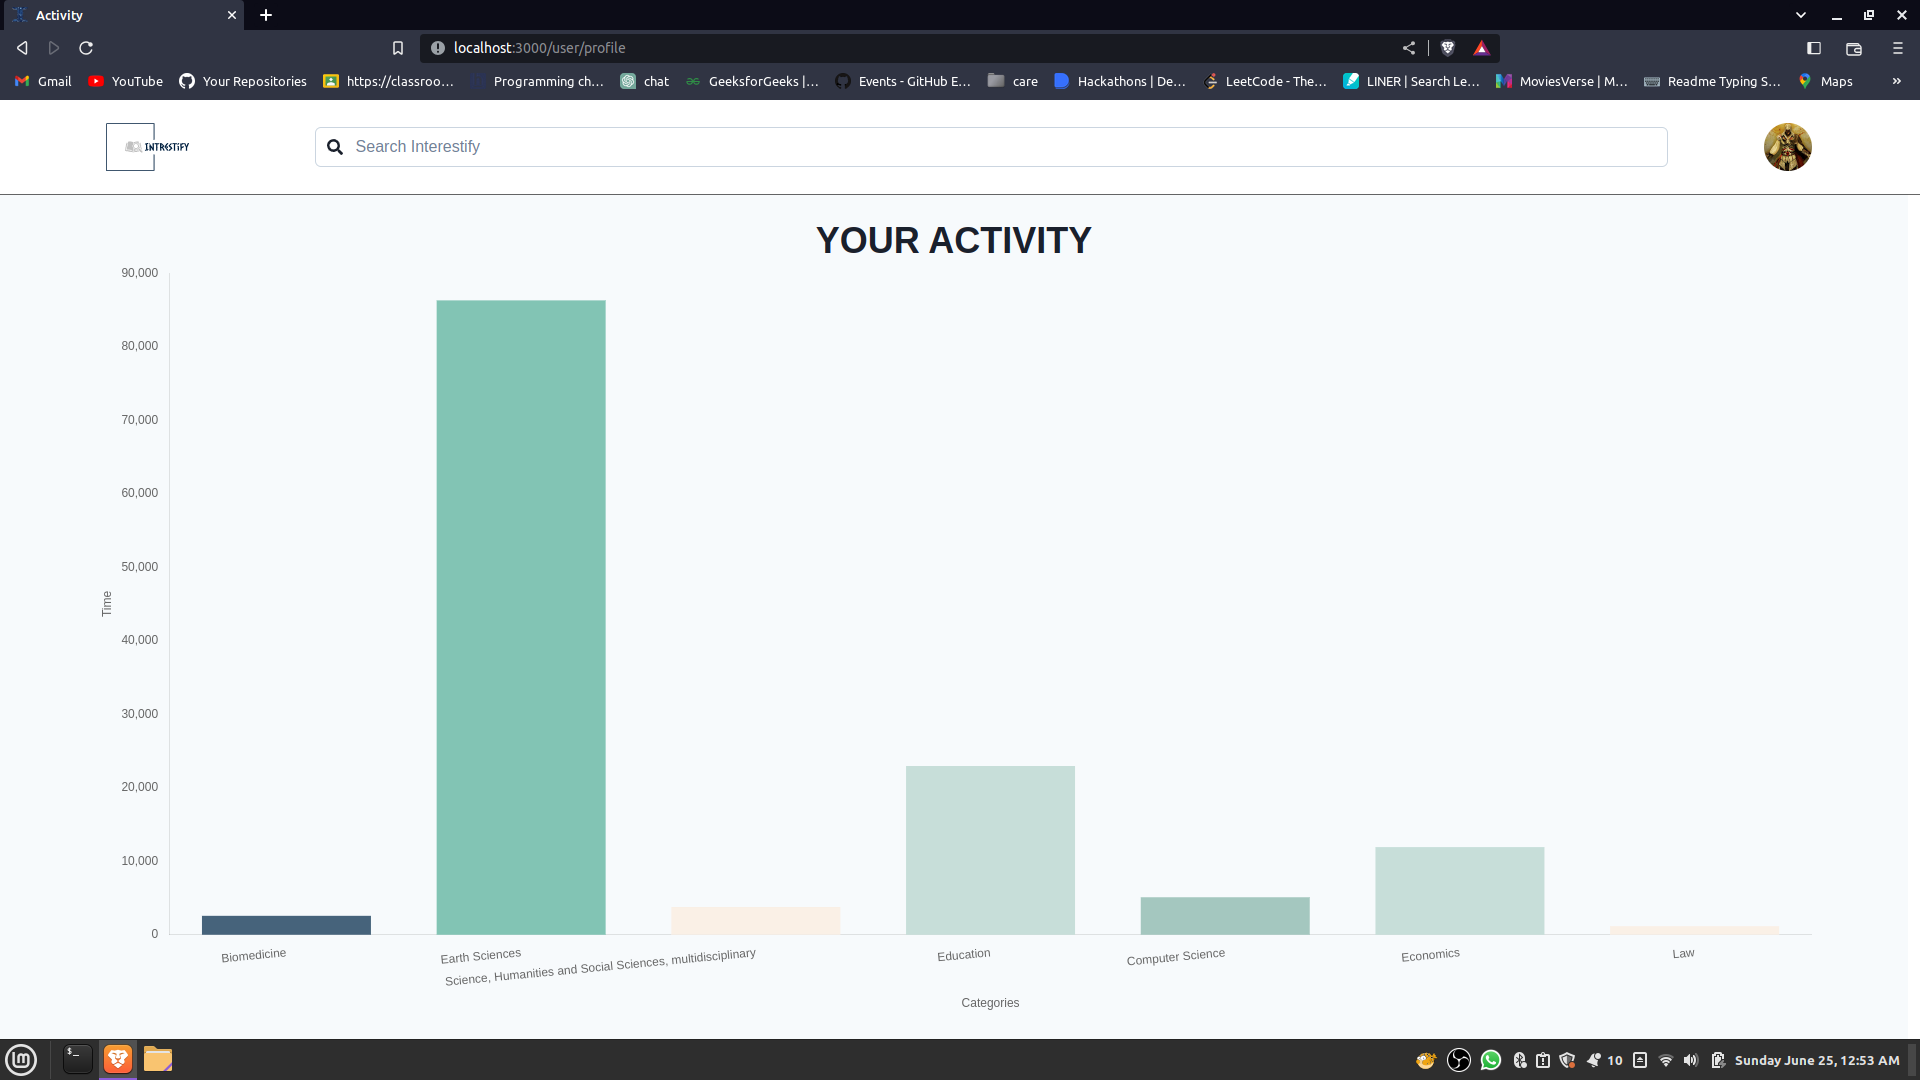This screenshot has width=1920, height=1080.
Task: Click the share page icon
Action: tap(1409, 48)
